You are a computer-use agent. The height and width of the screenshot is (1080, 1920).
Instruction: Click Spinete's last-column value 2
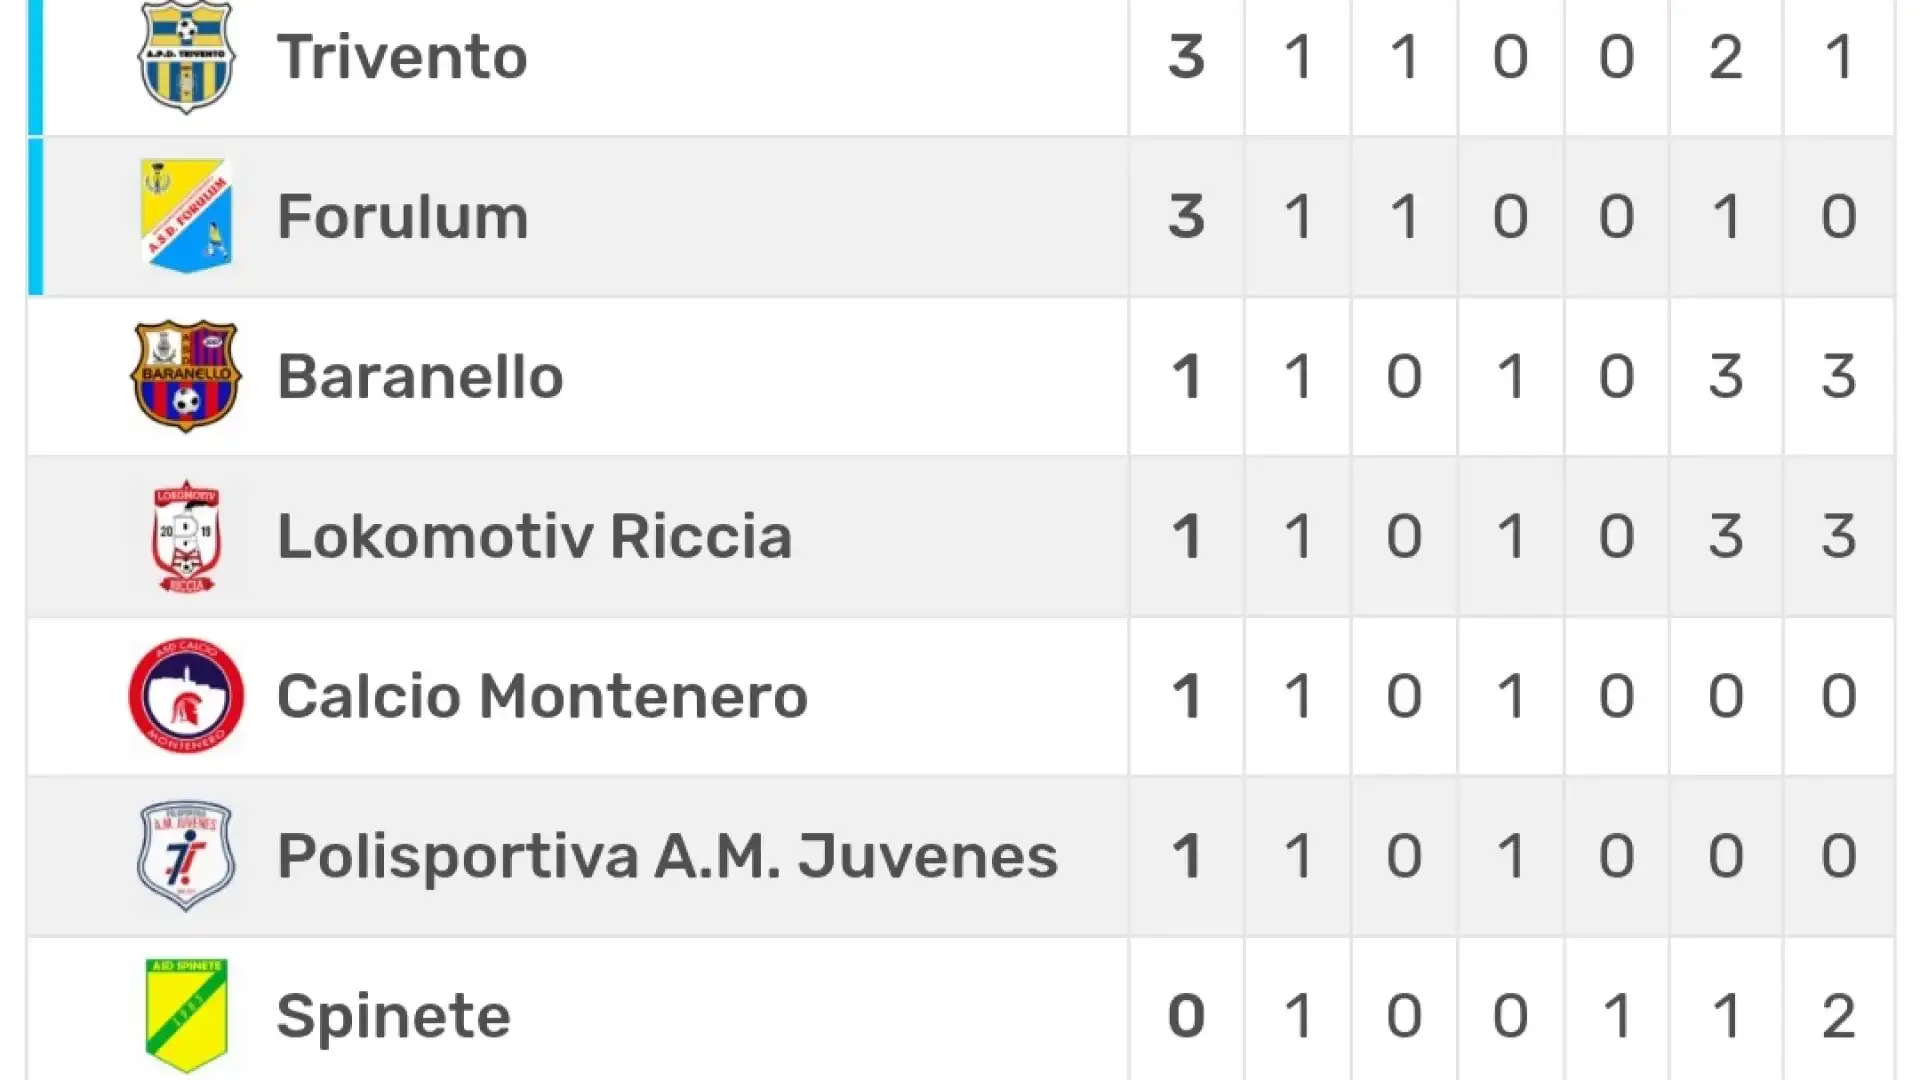(x=1839, y=1016)
